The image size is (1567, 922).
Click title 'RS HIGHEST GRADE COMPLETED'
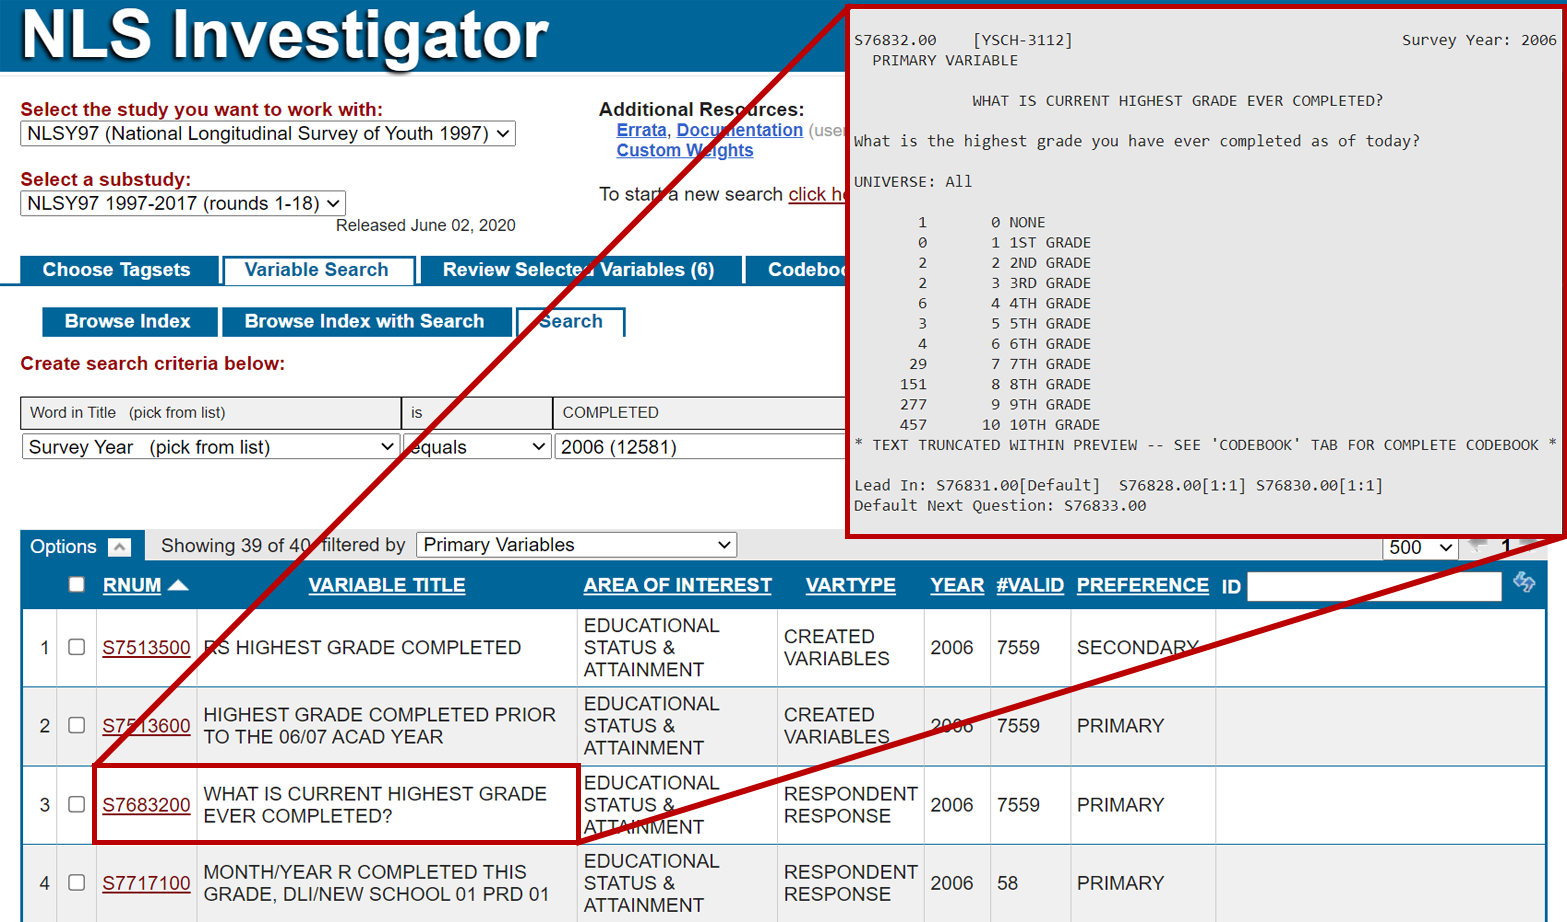point(362,647)
